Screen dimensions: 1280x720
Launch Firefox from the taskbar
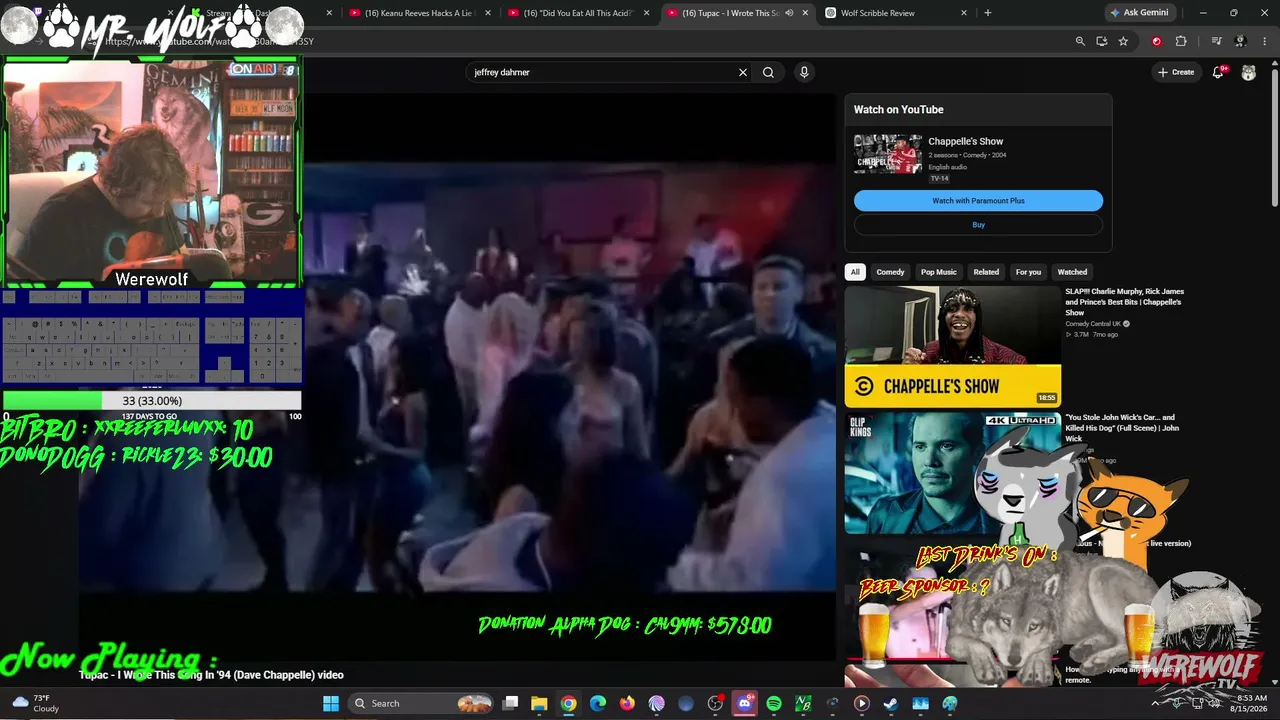click(627, 703)
